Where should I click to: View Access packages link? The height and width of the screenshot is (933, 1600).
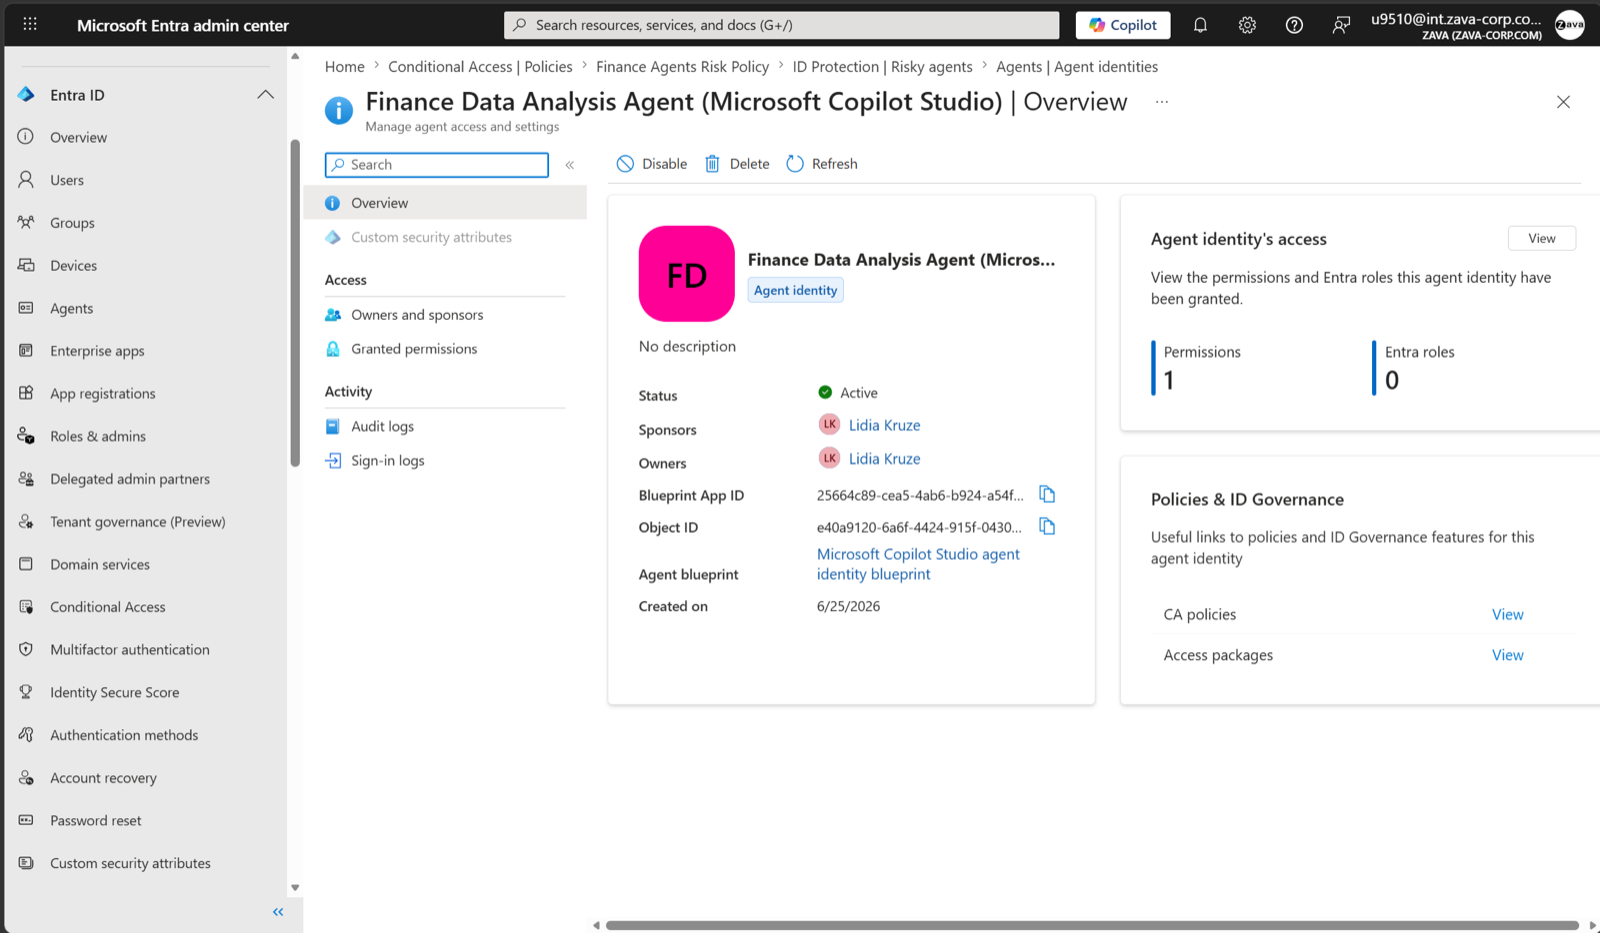[x=1507, y=655]
